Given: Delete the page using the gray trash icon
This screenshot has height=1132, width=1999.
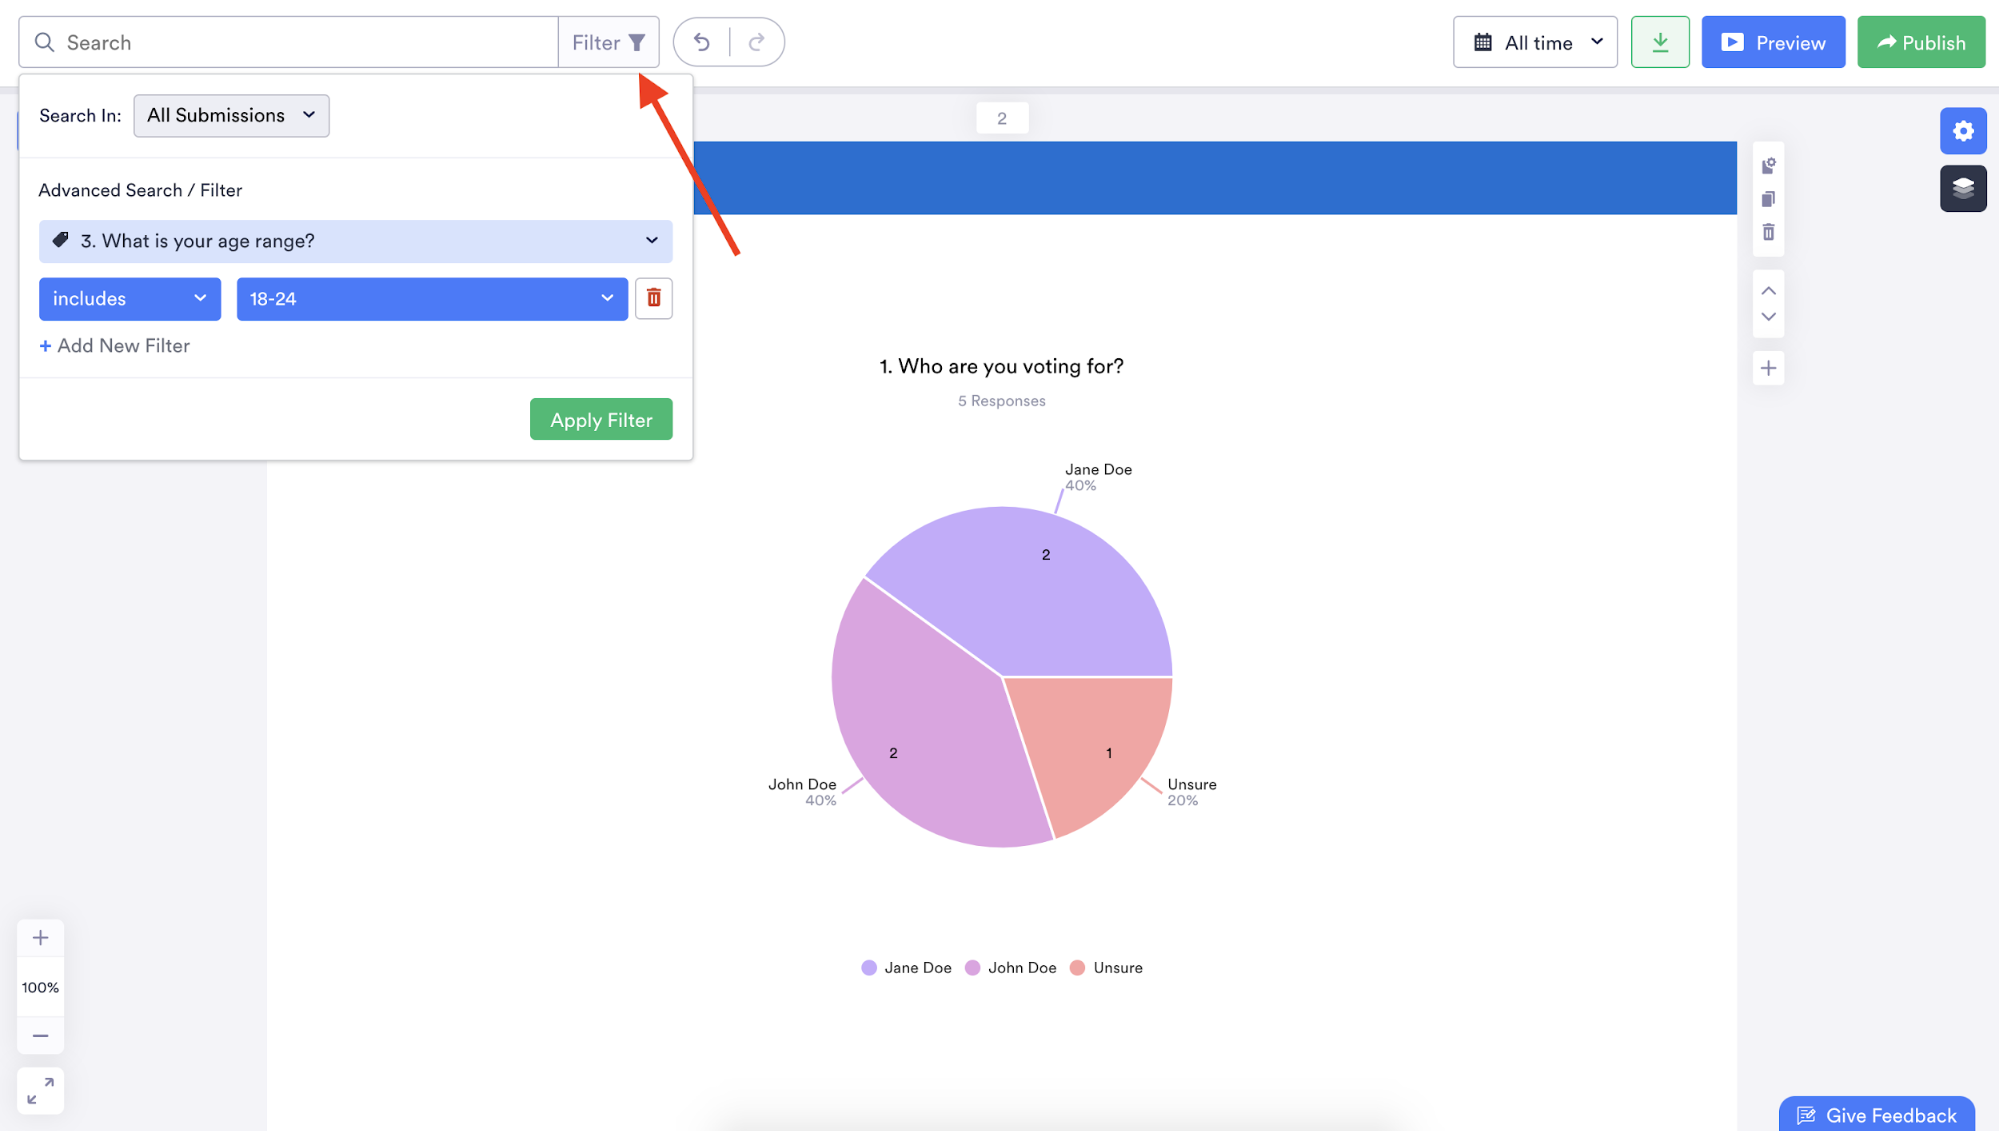Looking at the screenshot, I should click(x=1768, y=232).
